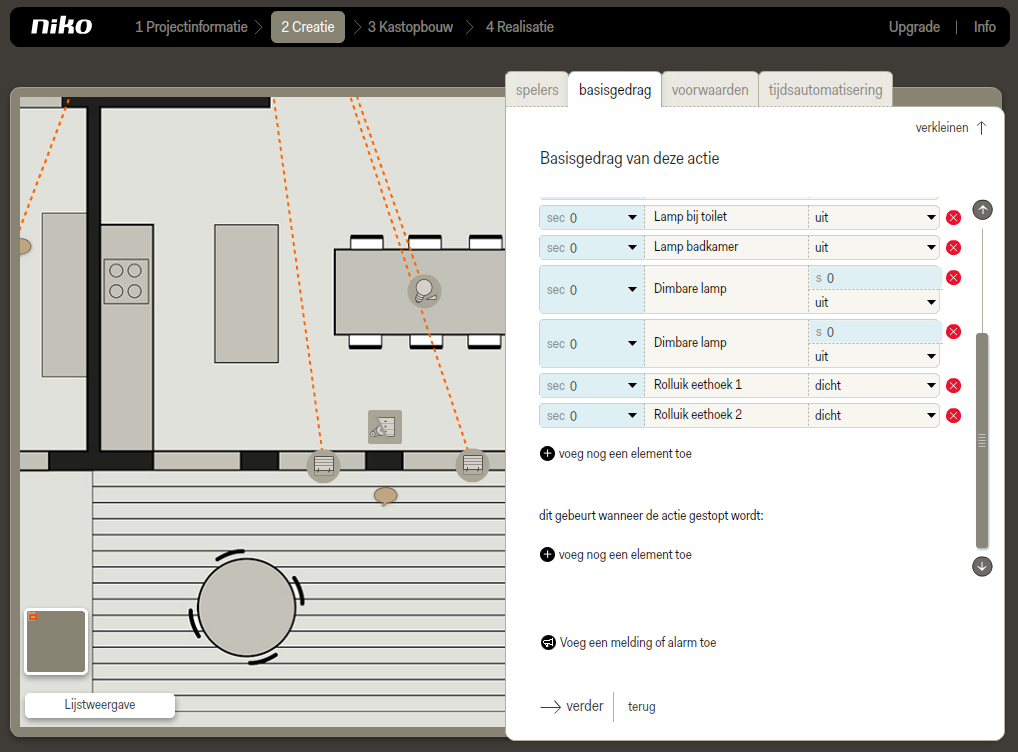Click the Upgrade link
Image resolution: width=1018 pixels, height=752 pixels.
[914, 27]
